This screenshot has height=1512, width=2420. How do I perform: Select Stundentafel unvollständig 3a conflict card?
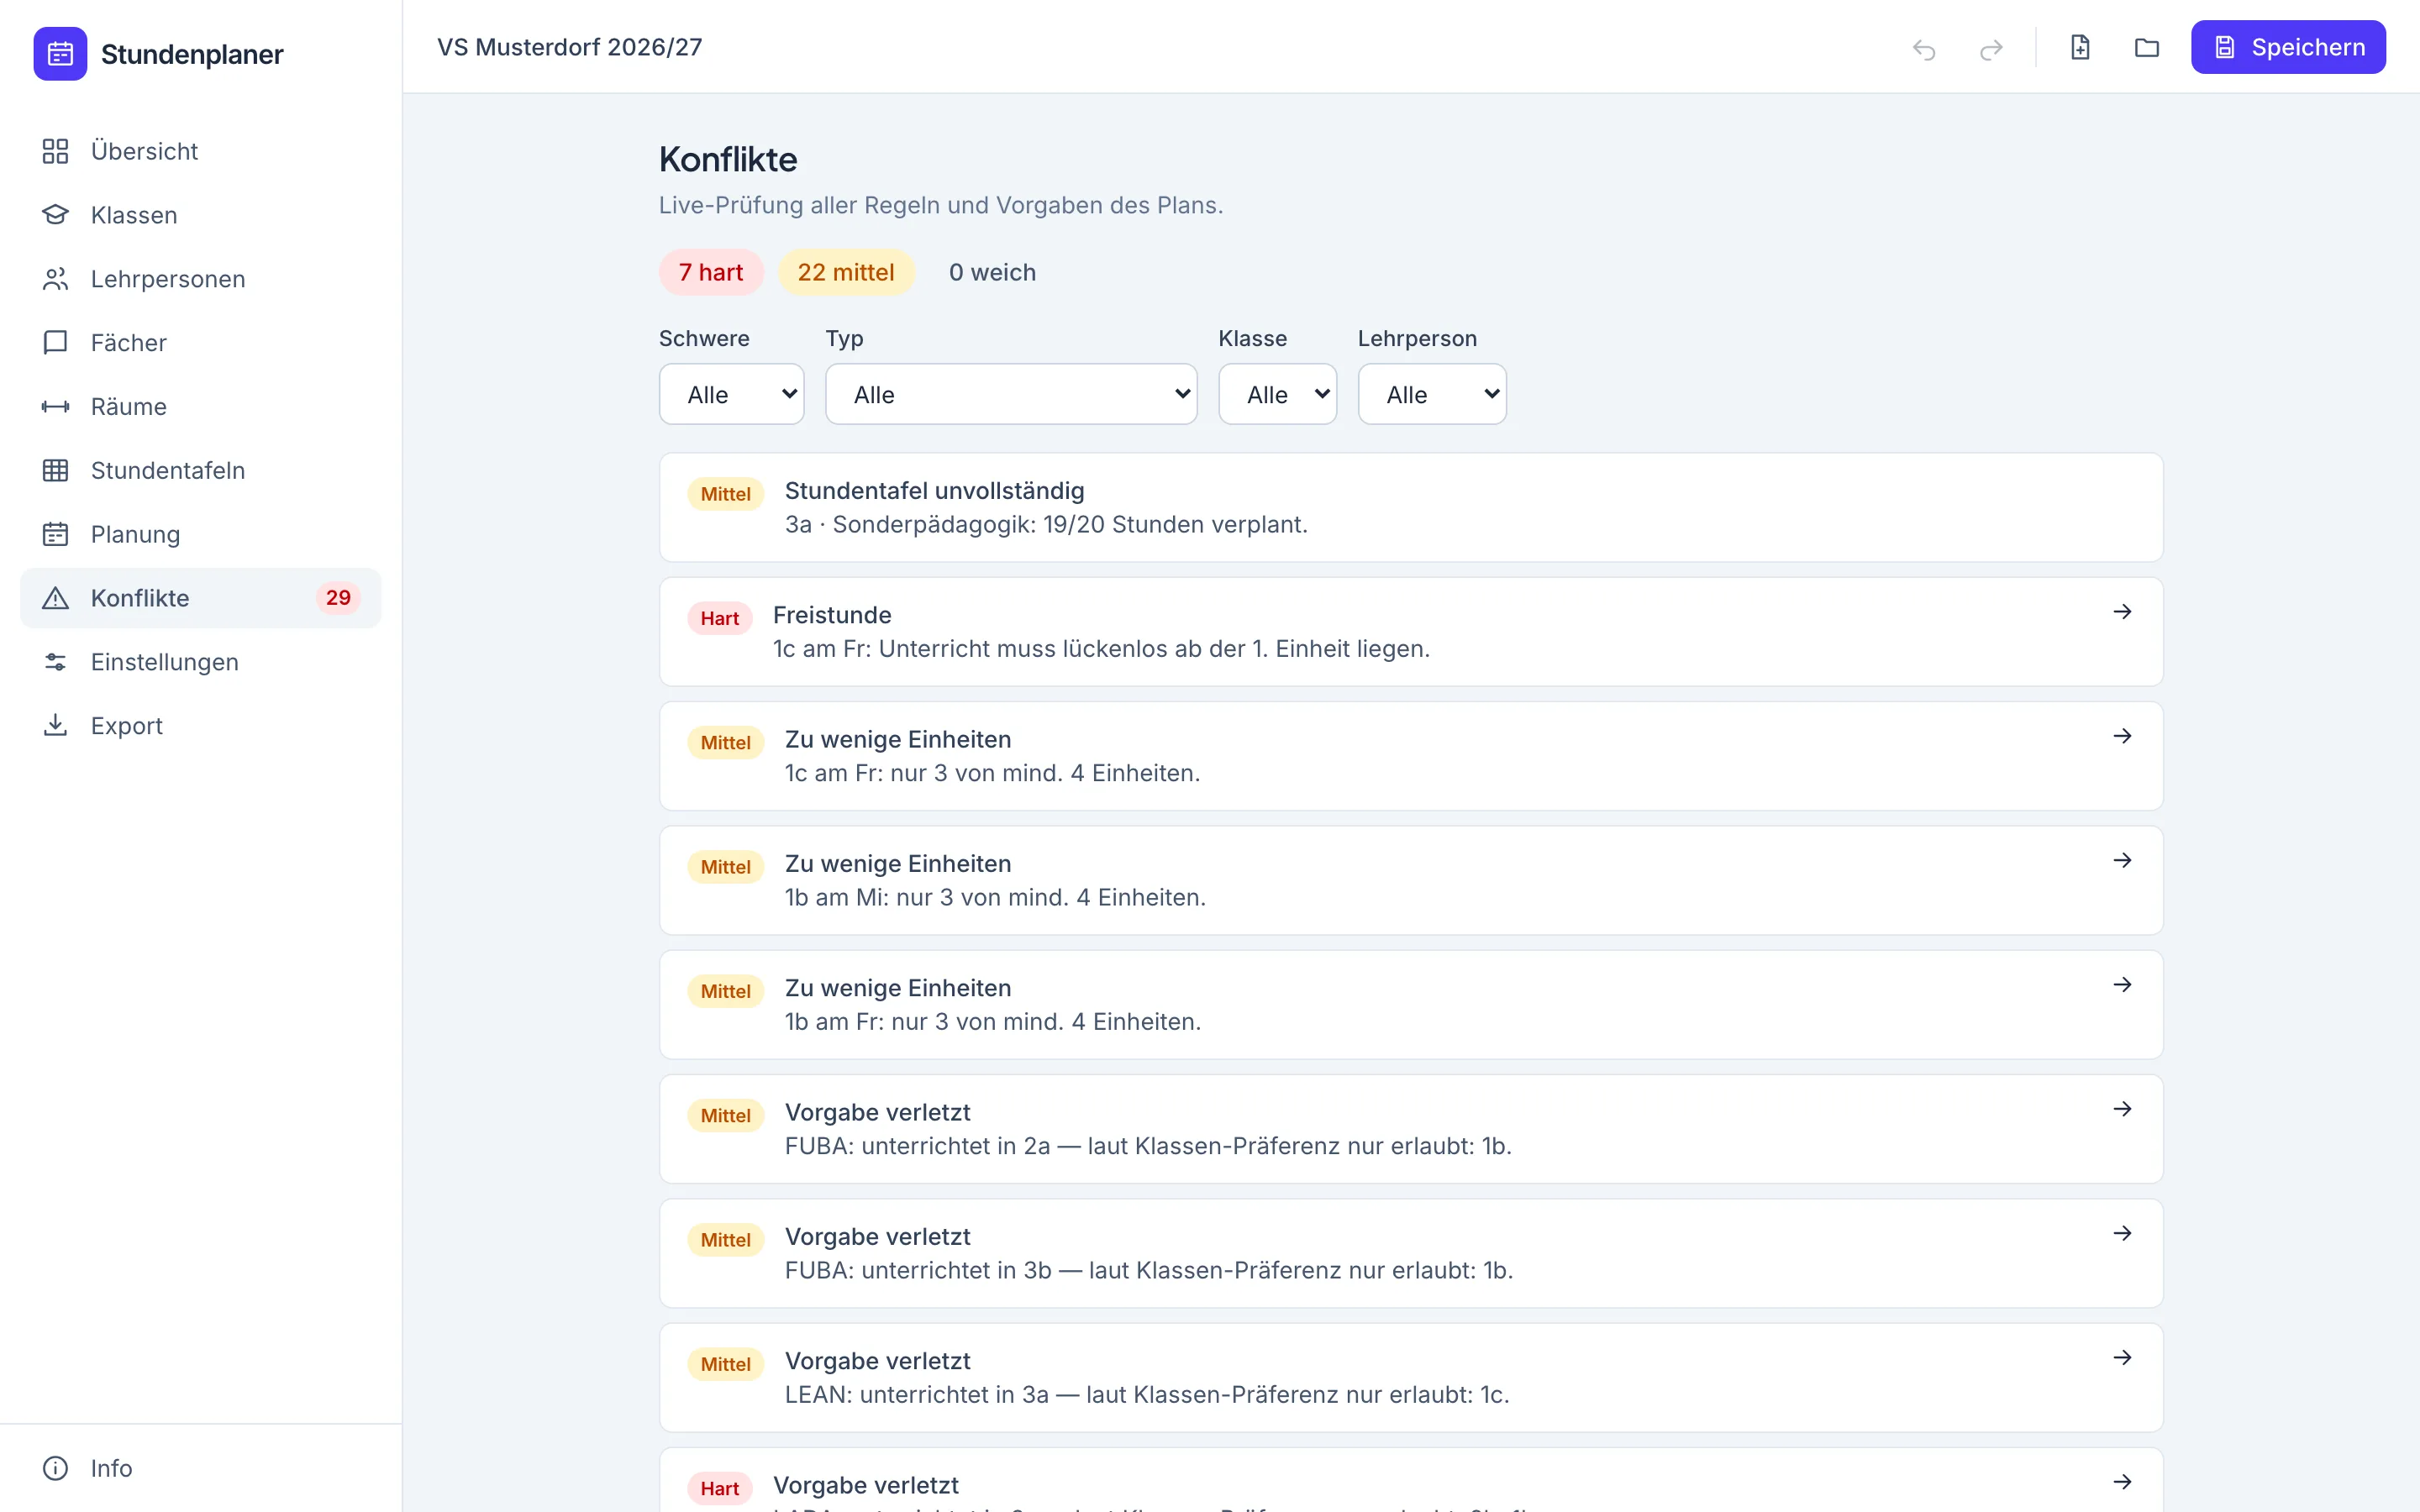click(1411, 507)
